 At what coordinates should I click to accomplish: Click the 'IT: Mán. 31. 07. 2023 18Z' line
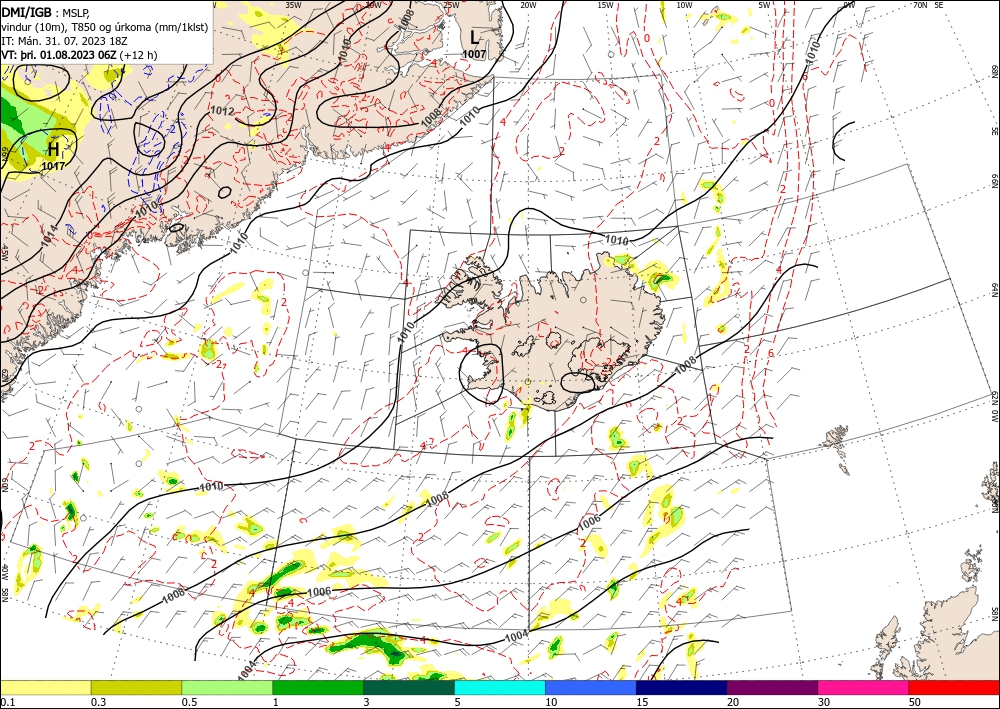[x=62, y=41]
